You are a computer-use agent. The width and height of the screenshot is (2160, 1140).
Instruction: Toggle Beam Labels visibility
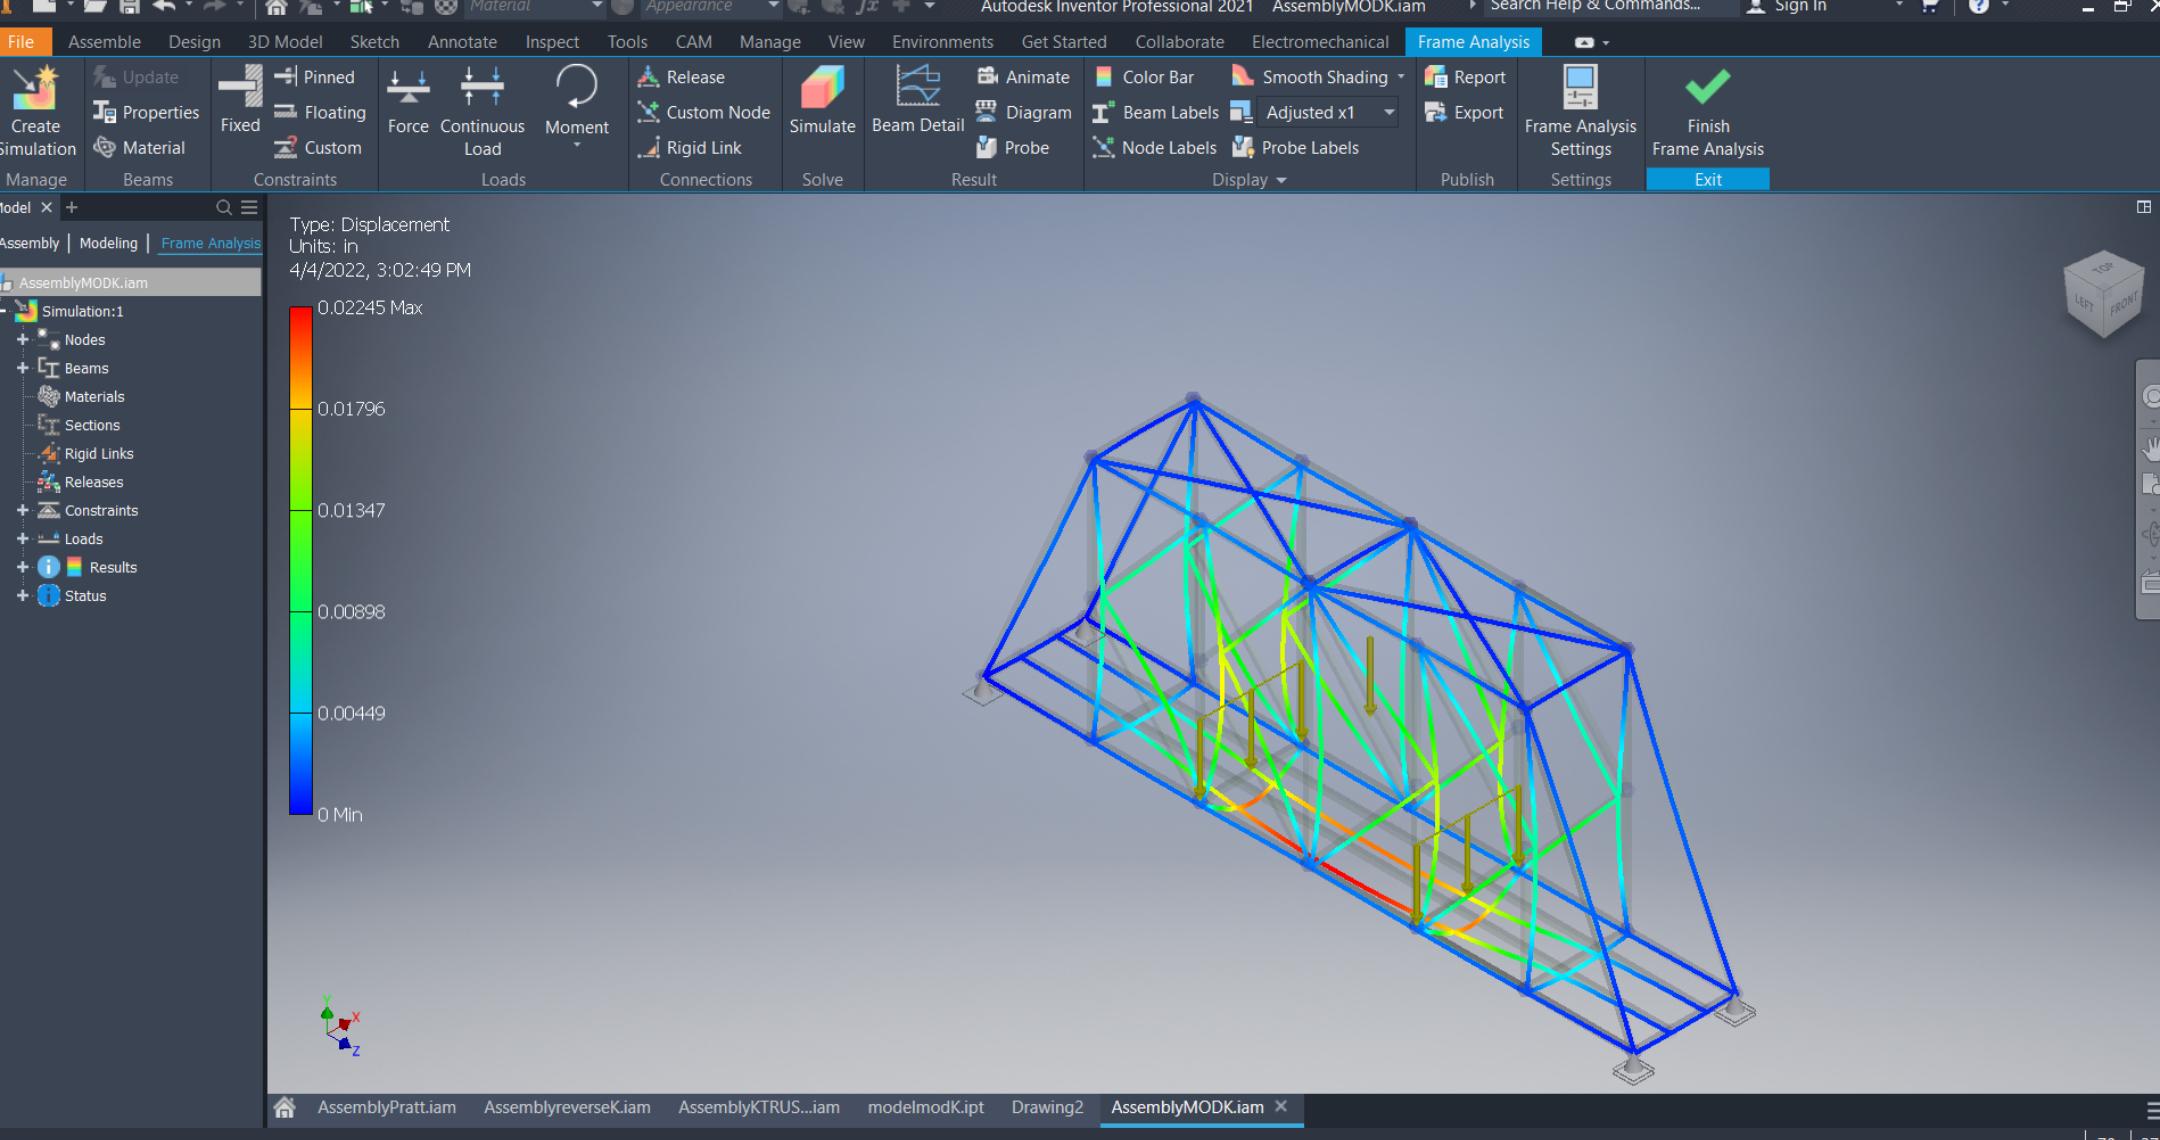[x=1155, y=113]
